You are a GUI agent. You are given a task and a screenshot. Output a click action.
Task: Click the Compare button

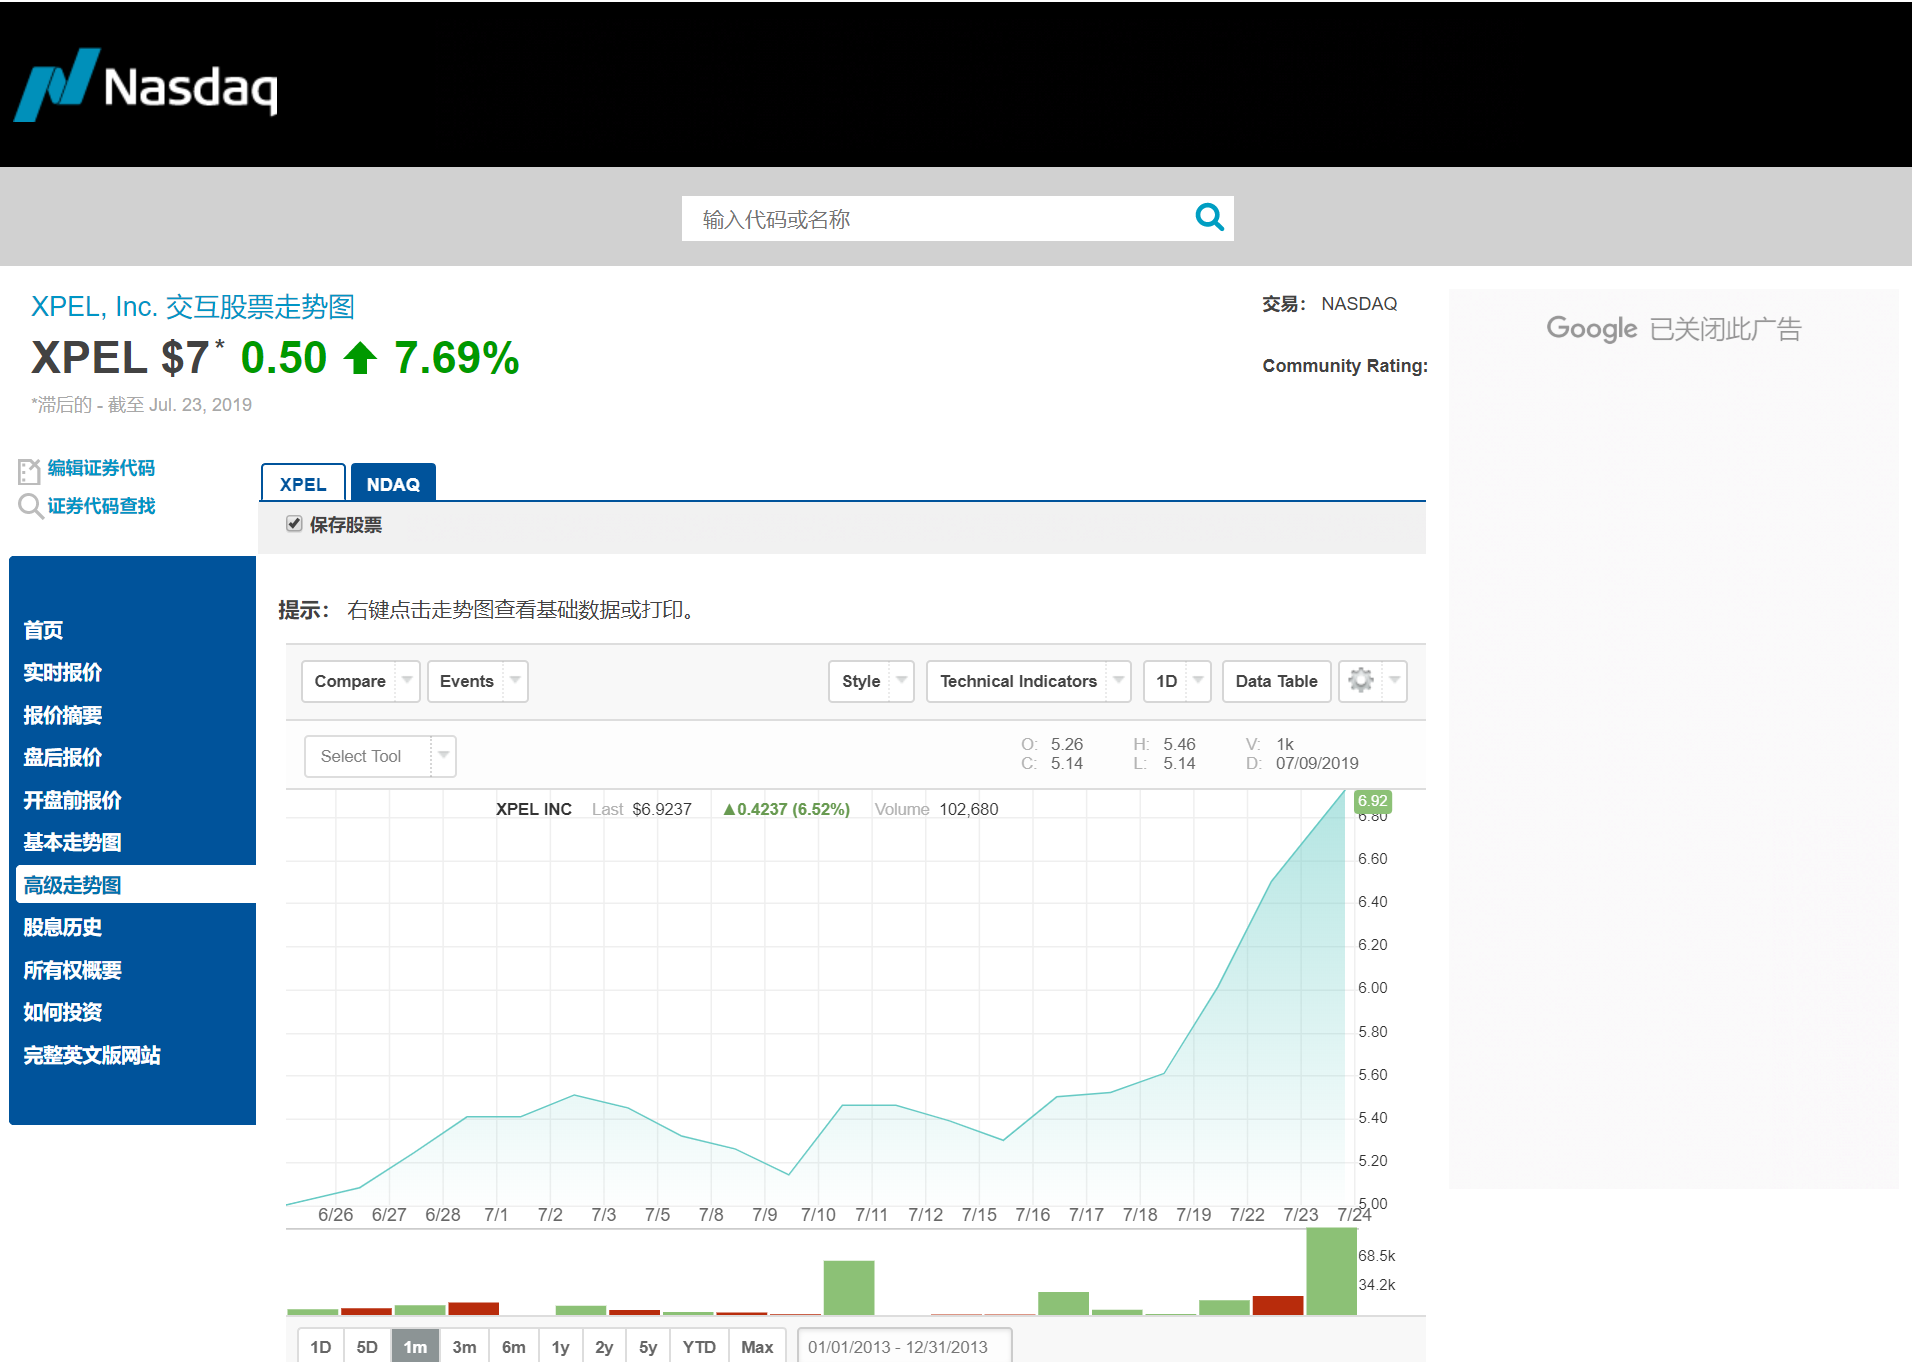[349, 681]
